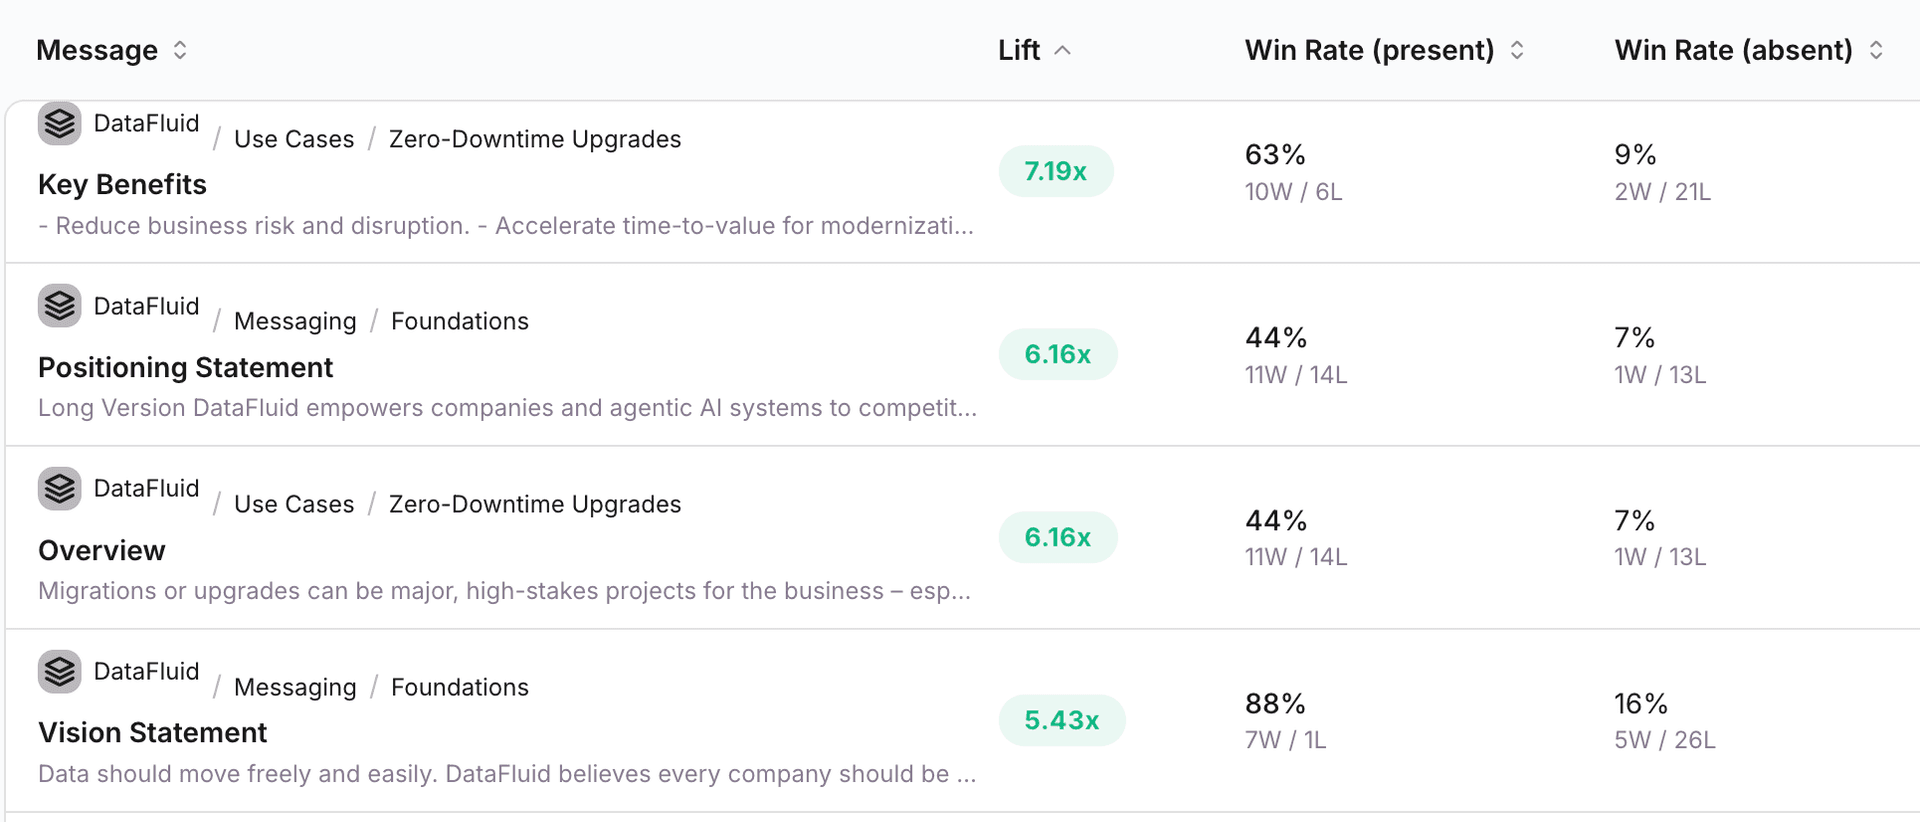Click DataFluid stack icon in Overview row

tap(60, 489)
